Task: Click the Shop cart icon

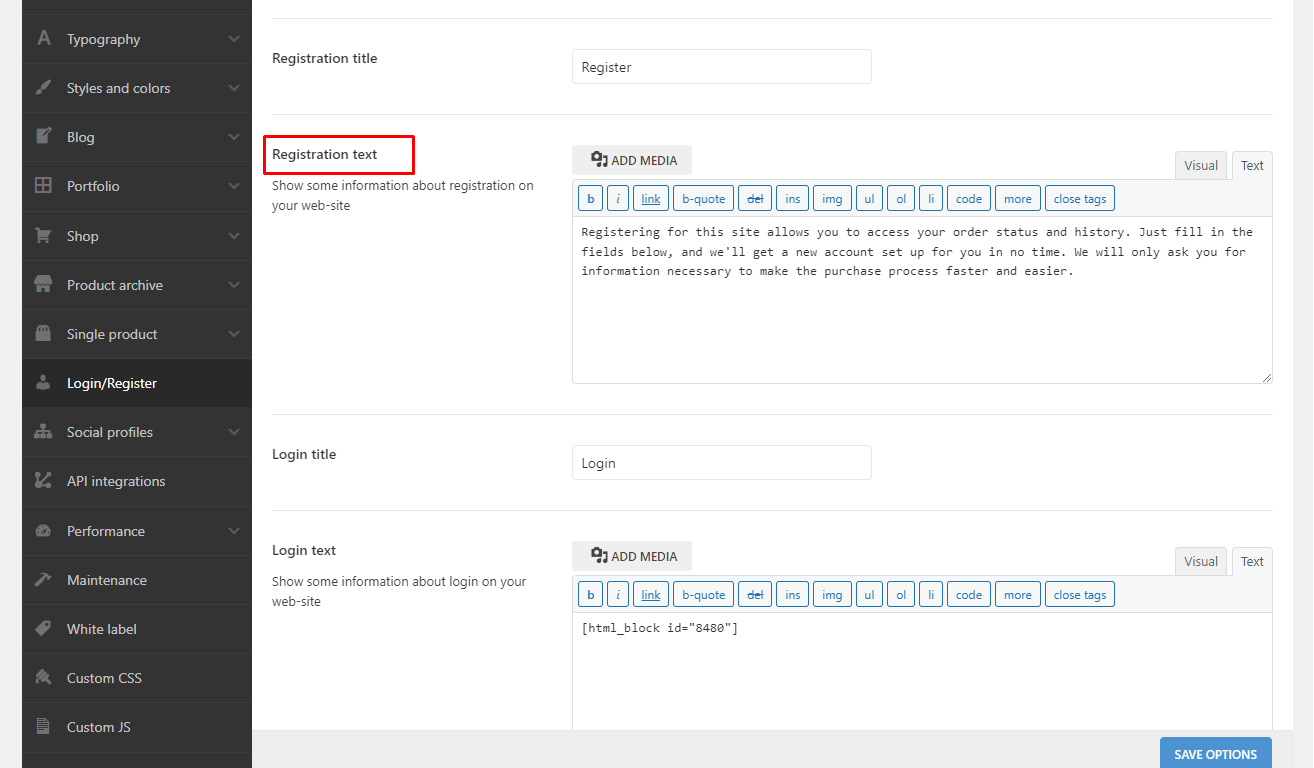Action: pos(43,236)
